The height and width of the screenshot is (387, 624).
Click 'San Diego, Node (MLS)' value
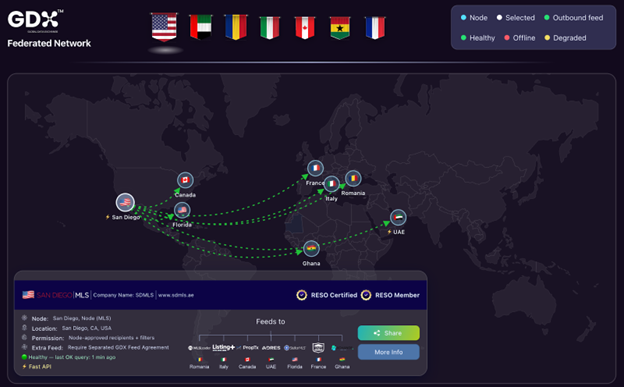pos(82,318)
